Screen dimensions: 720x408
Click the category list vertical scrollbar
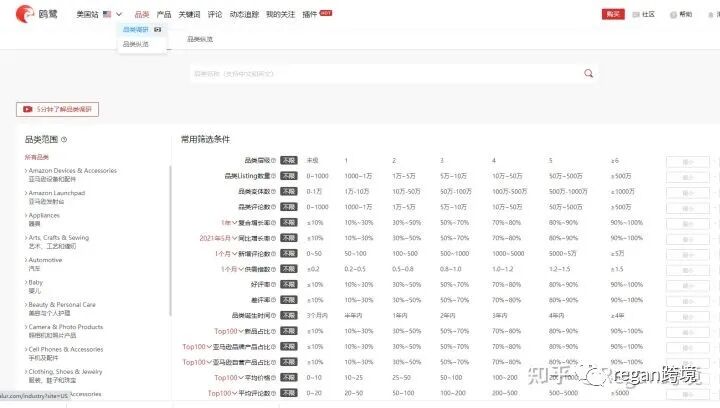[170, 241]
